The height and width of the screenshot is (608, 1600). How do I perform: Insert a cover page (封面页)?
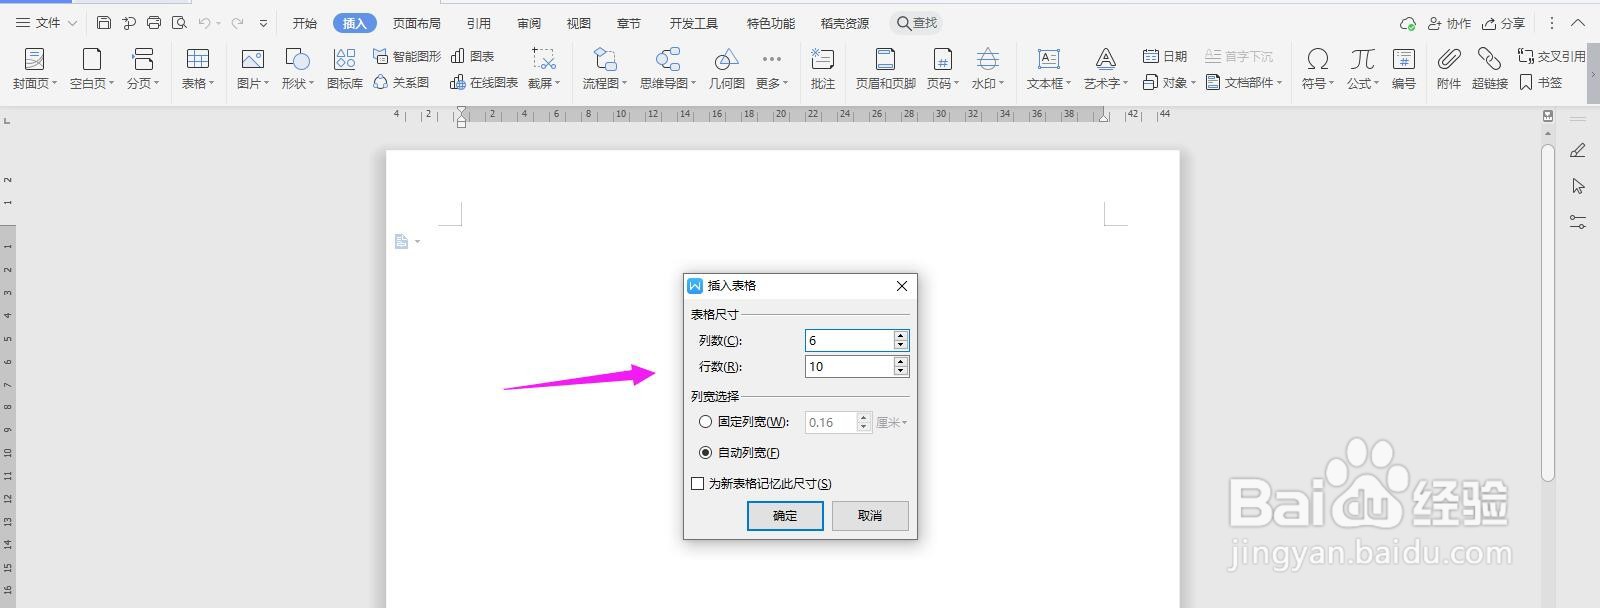tap(35, 68)
